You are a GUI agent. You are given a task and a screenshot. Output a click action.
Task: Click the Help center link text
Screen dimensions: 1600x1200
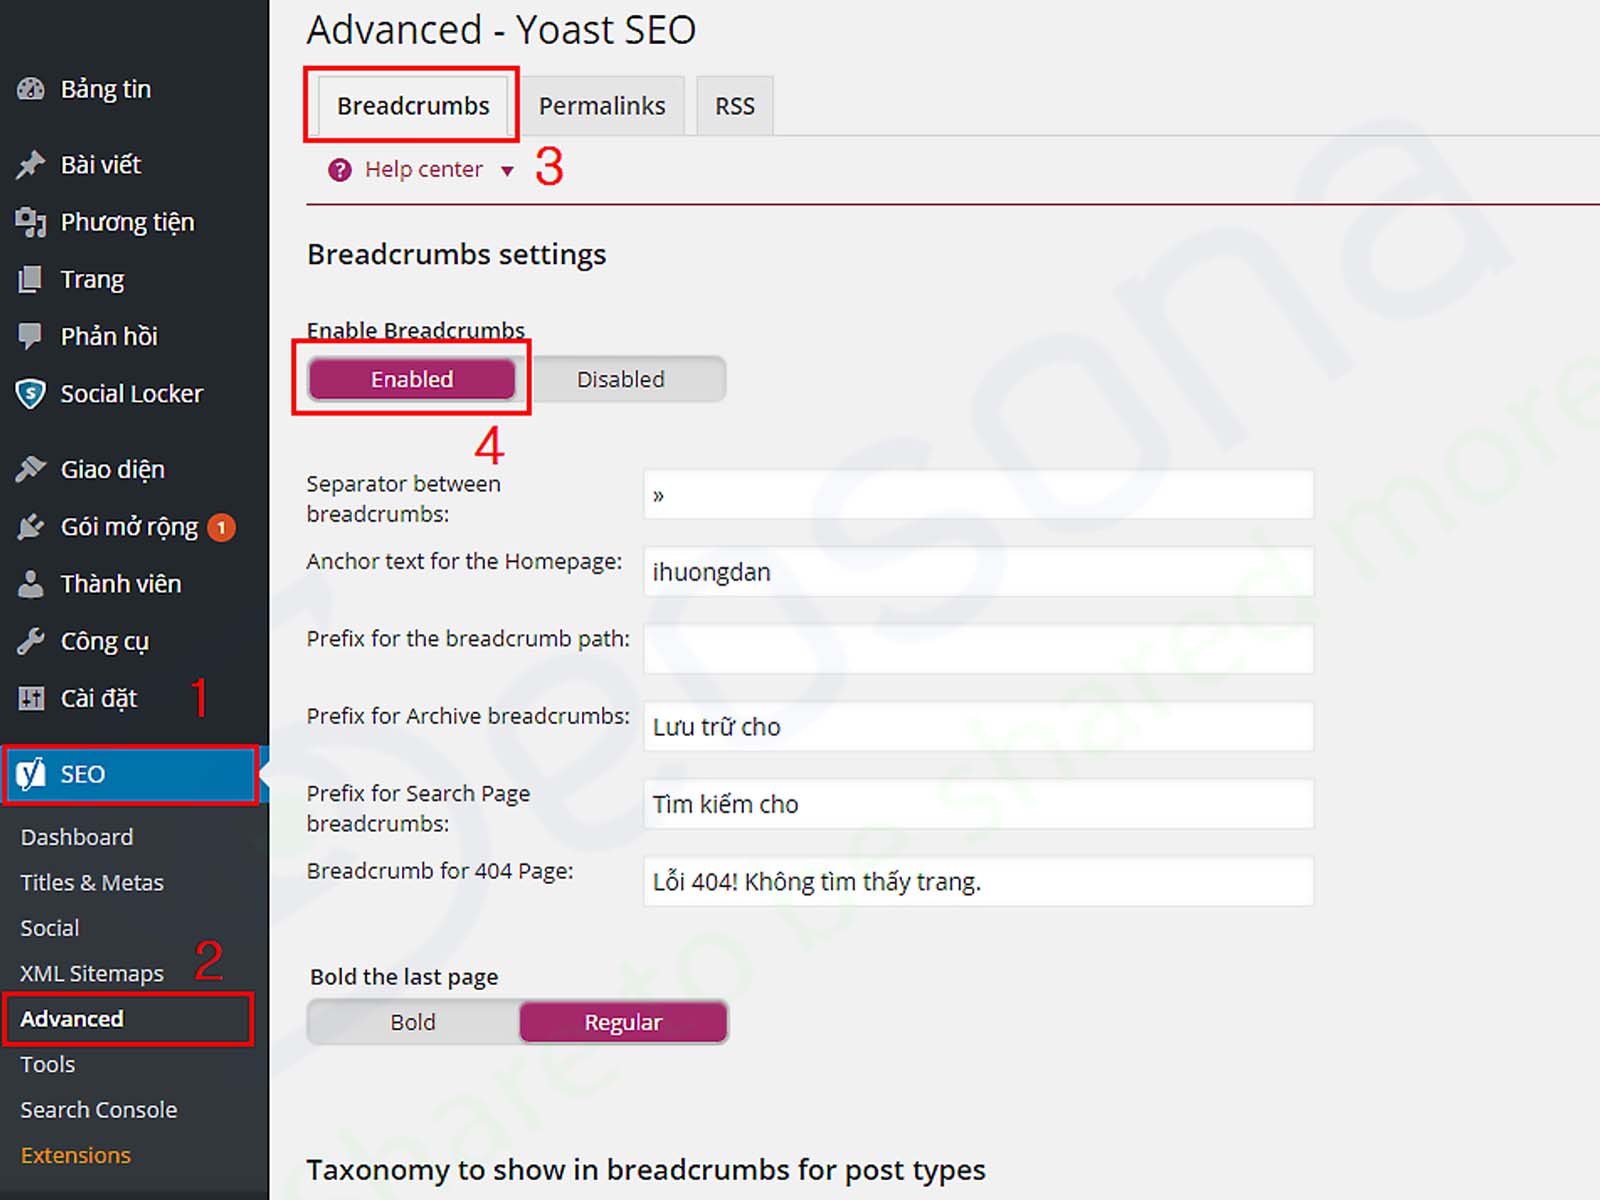(x=424, y=170)
